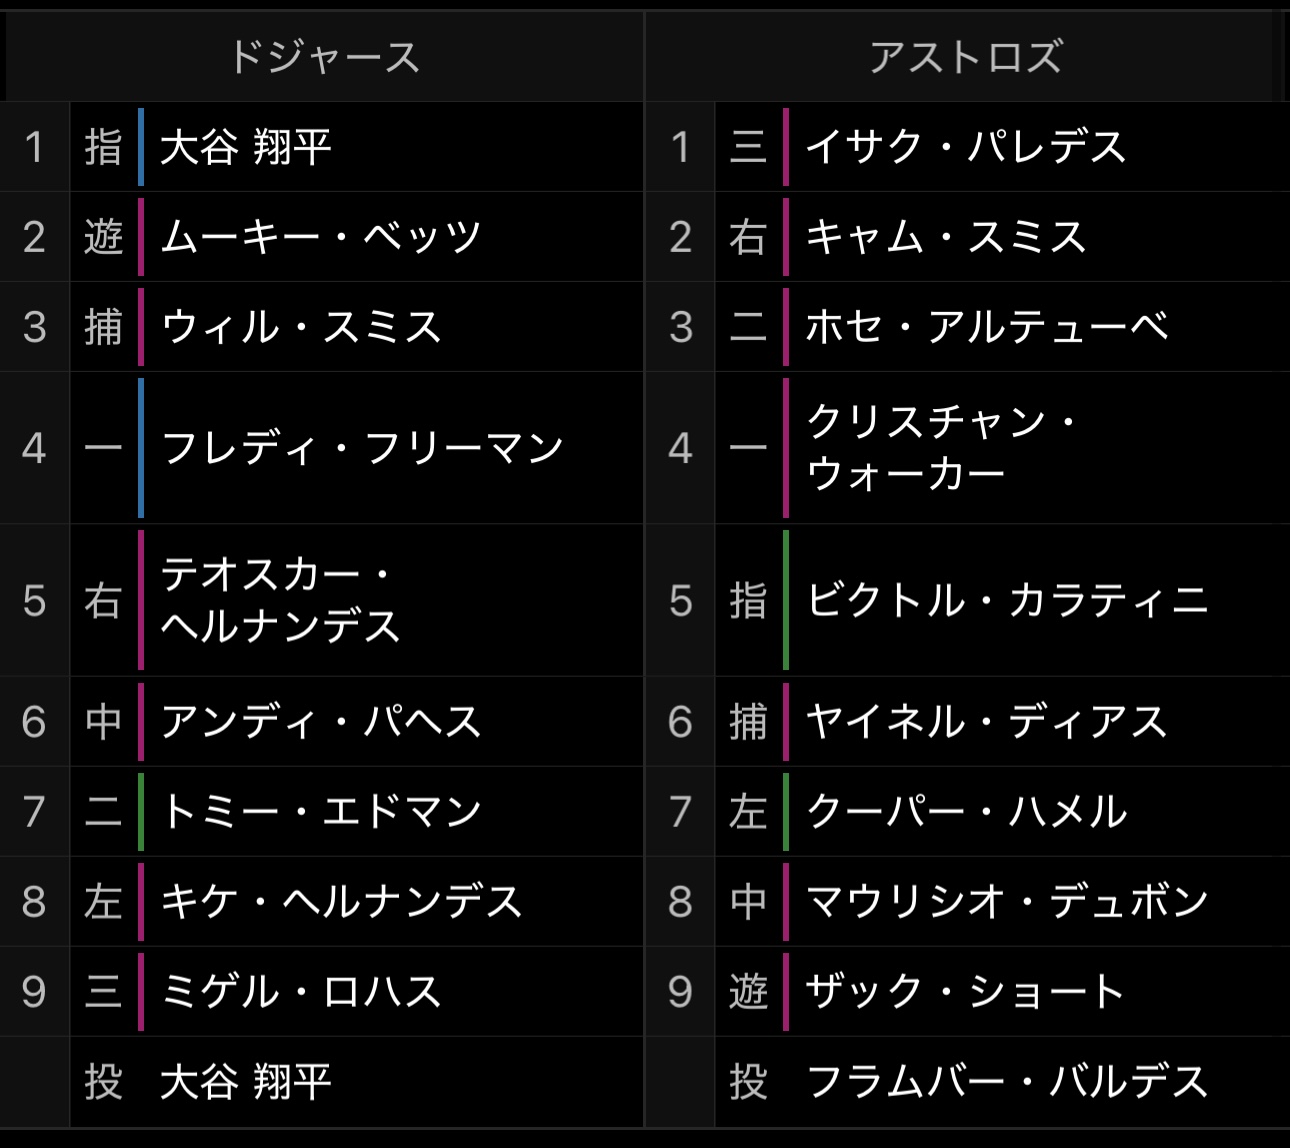The width and height of the screenshot is (1290, 1148).
Task: Select Astros pitcher フラムバー・バルデス
Action: (967, 1082)
